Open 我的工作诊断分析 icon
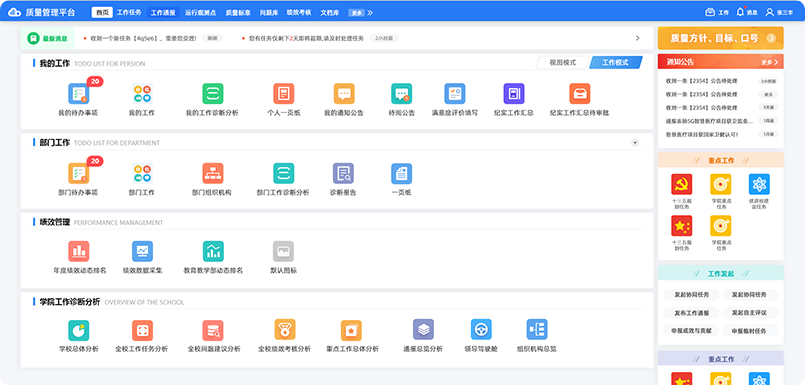Screen dimensions: 805x385 (213, 94)
